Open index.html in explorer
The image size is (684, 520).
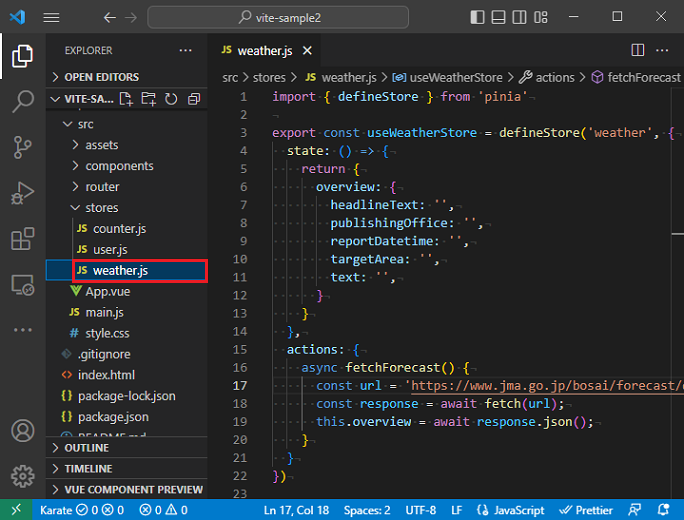(127, 375)
